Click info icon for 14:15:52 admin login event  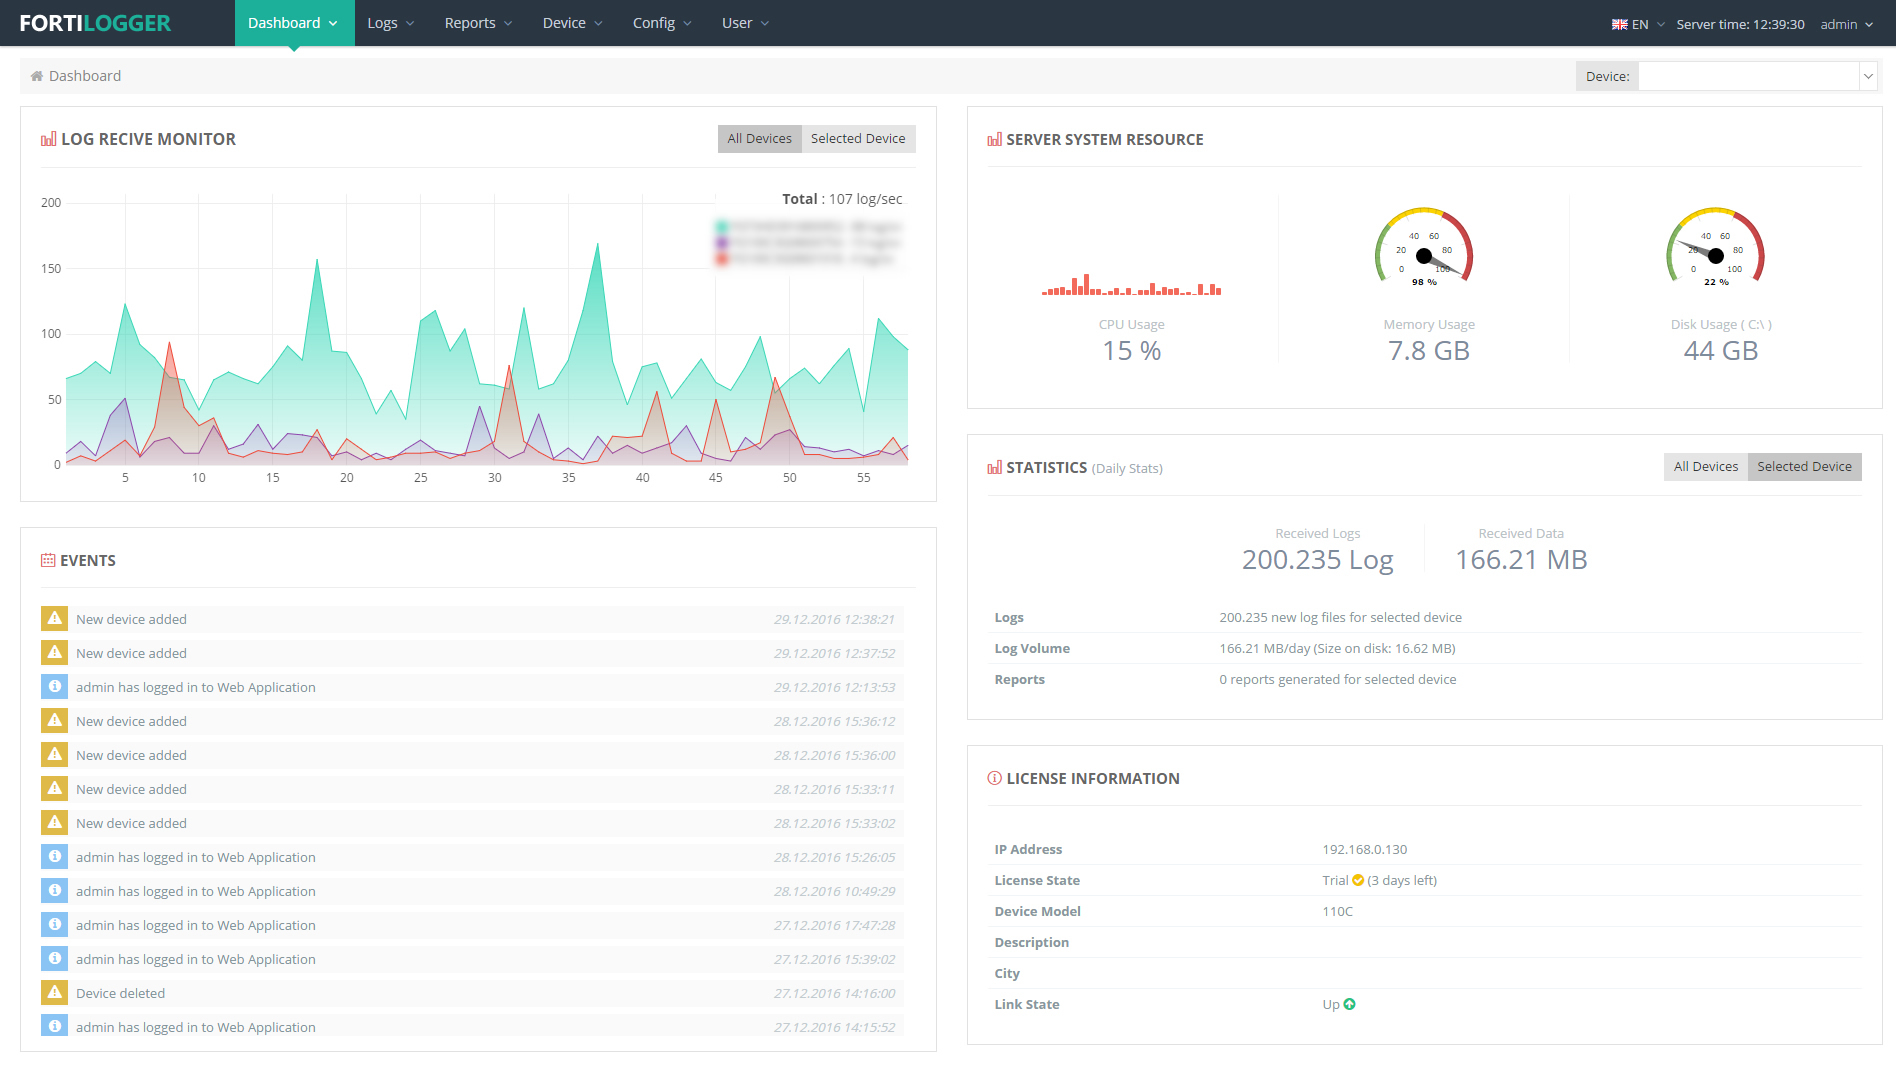point(54,1027)
